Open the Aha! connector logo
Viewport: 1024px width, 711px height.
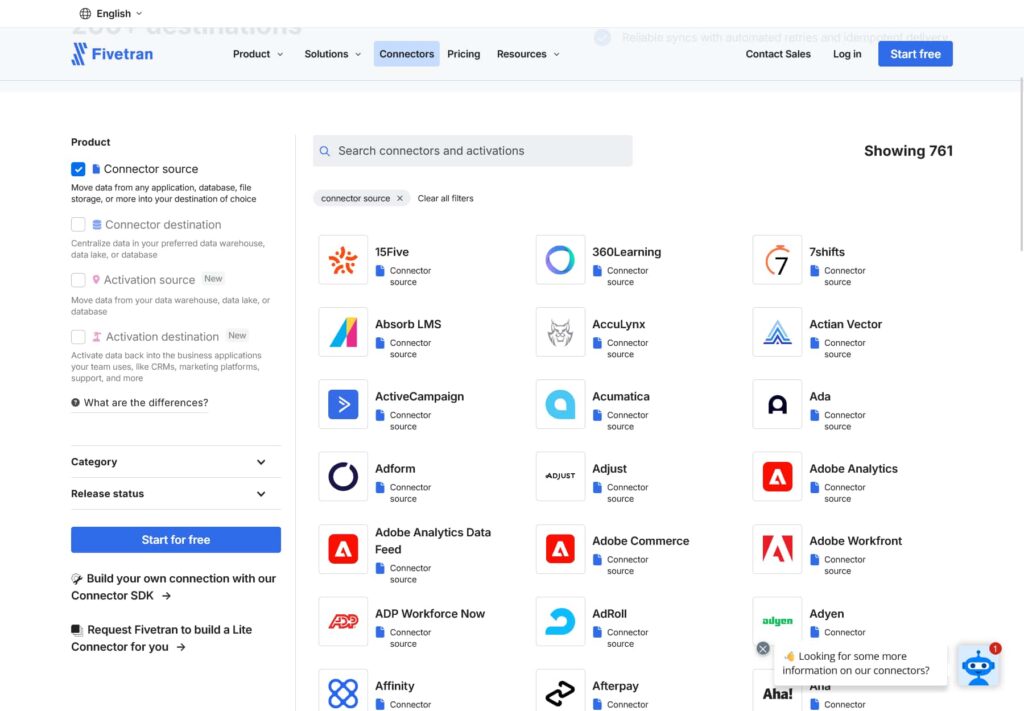(777, 692)
